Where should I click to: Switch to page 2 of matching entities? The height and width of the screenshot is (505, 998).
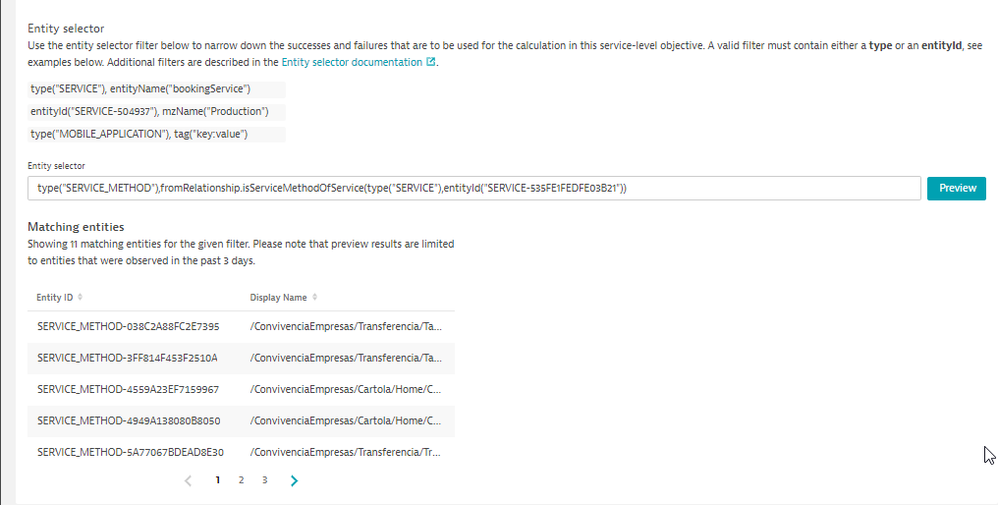coord(241,480)
